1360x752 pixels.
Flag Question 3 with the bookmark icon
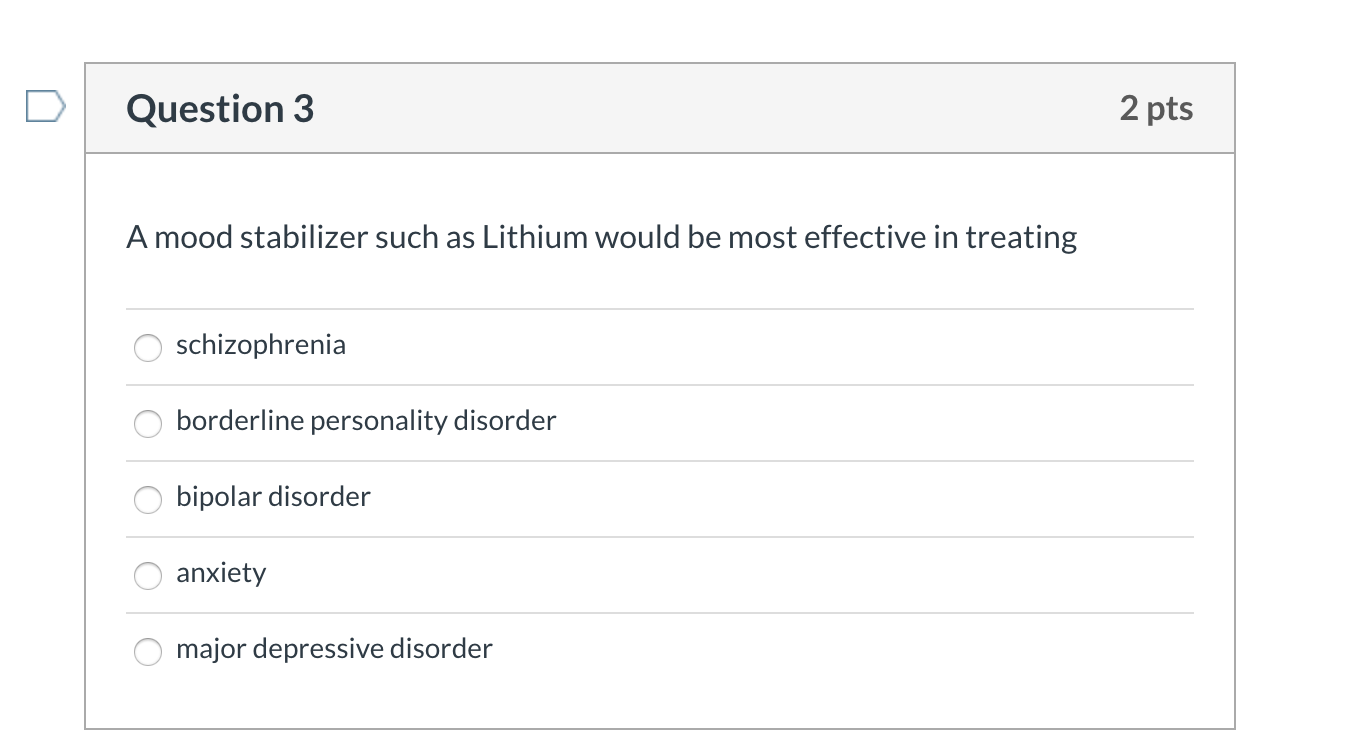(x=46, y=105)
